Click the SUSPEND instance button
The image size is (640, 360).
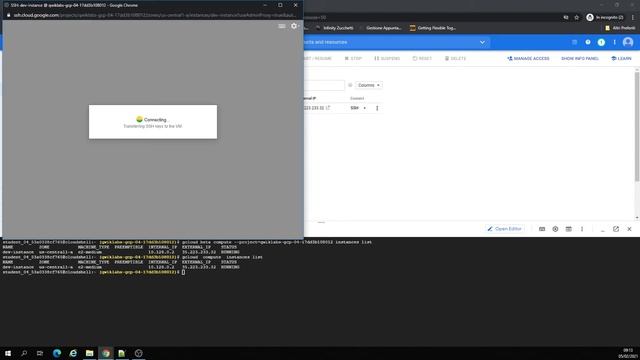(387, 58)
